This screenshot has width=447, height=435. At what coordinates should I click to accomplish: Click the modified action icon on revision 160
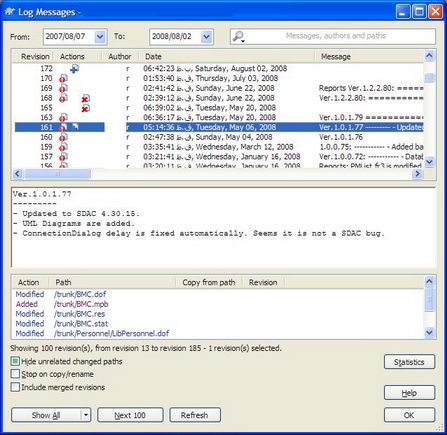[63, 137]
